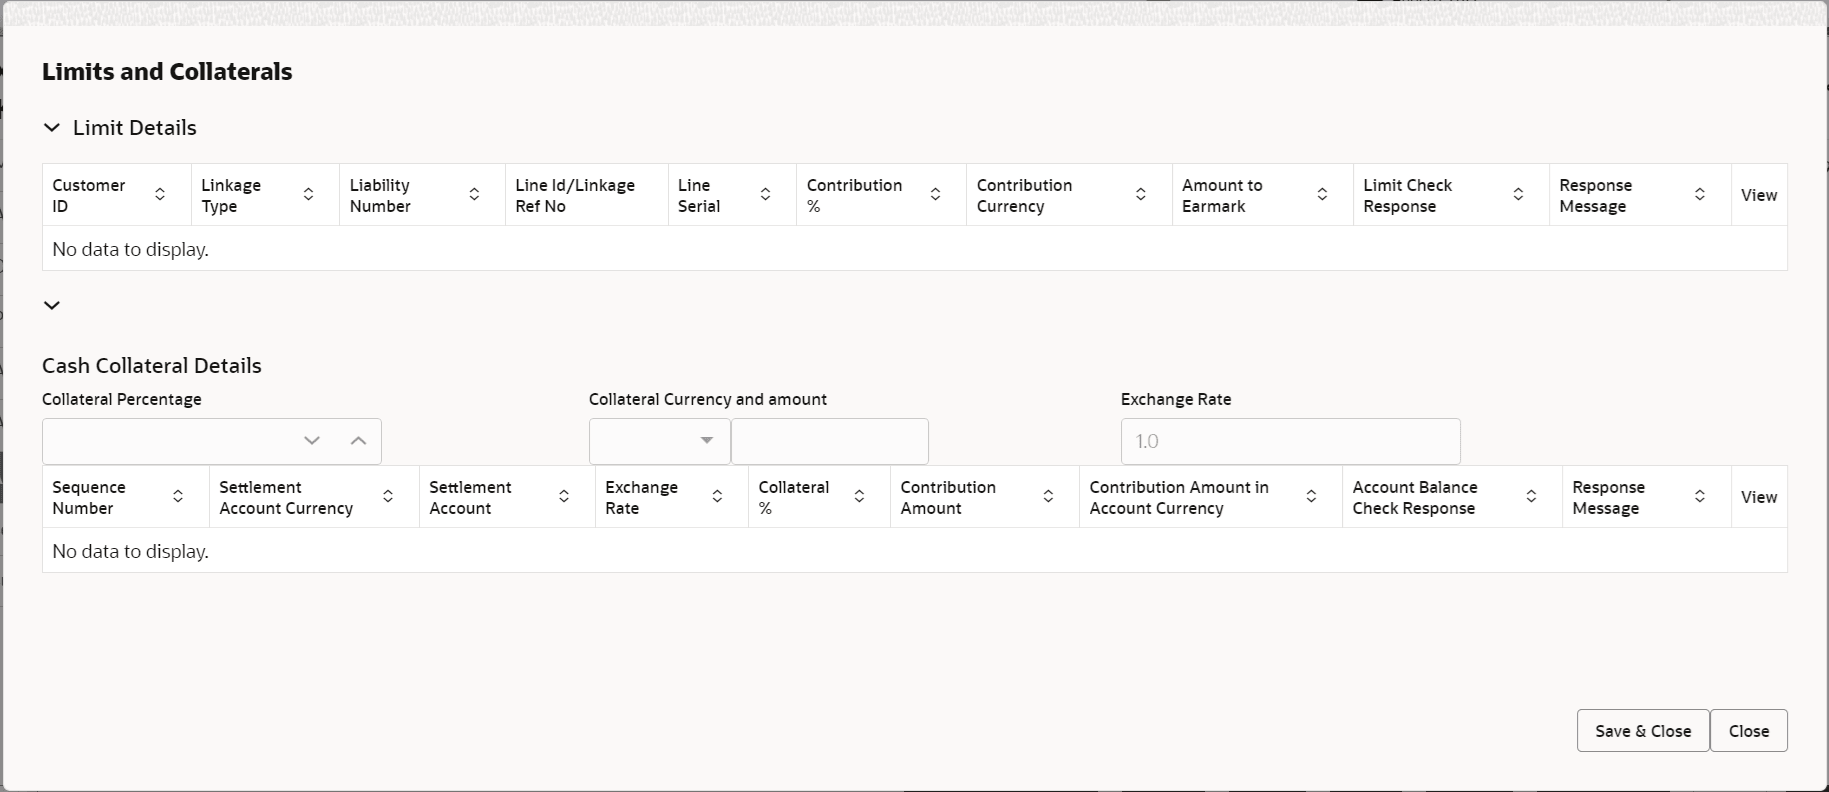Screen dimensions: 1829x792
Task: Sort by Settlement Account Currency column
Action: tap(388, 497)
